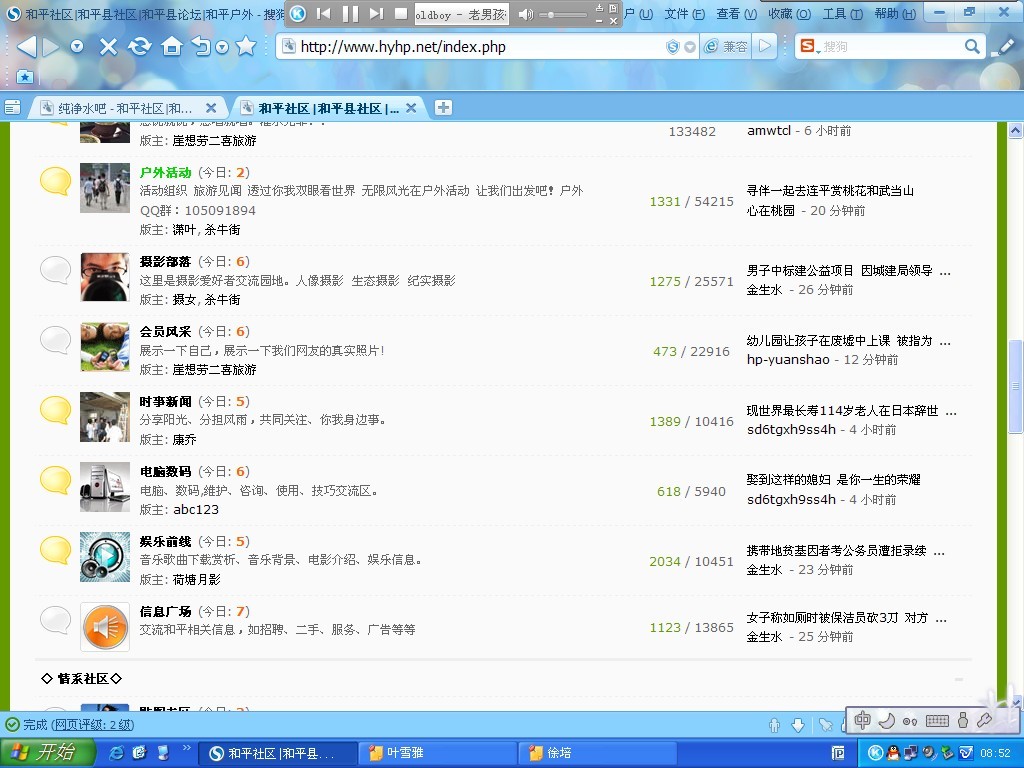Image resolution: width=1024 pixels, height=768 pixels.
Task: Open the 徐培 folder on taskbar
Action: (x=597, y=753)
